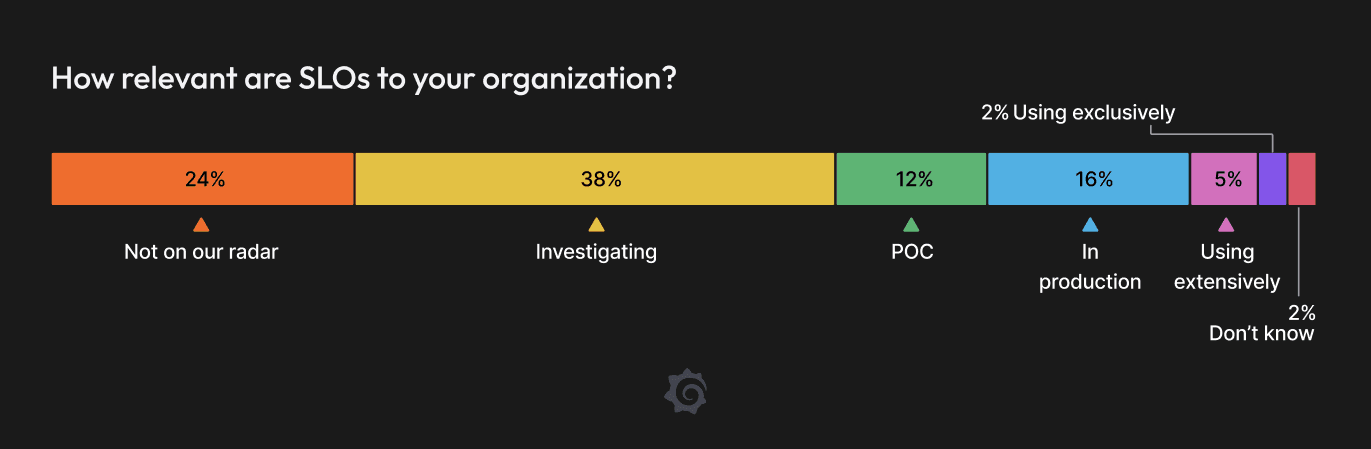Screen dimensions: 1371x449
Task: Click the Investigating label
Action: pyautogui.click(x=596, y=252)
